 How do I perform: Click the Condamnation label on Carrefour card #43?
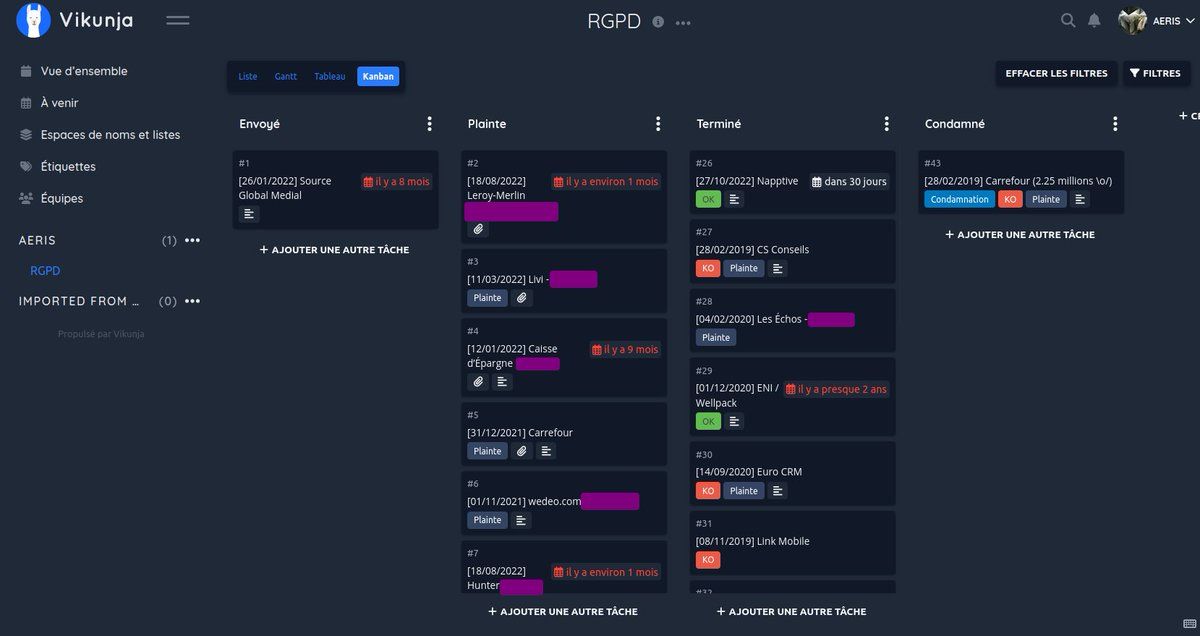959,199
